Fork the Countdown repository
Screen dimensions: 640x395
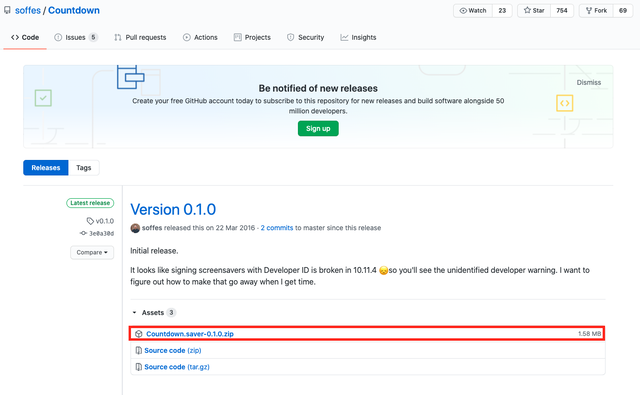[596, 11]
